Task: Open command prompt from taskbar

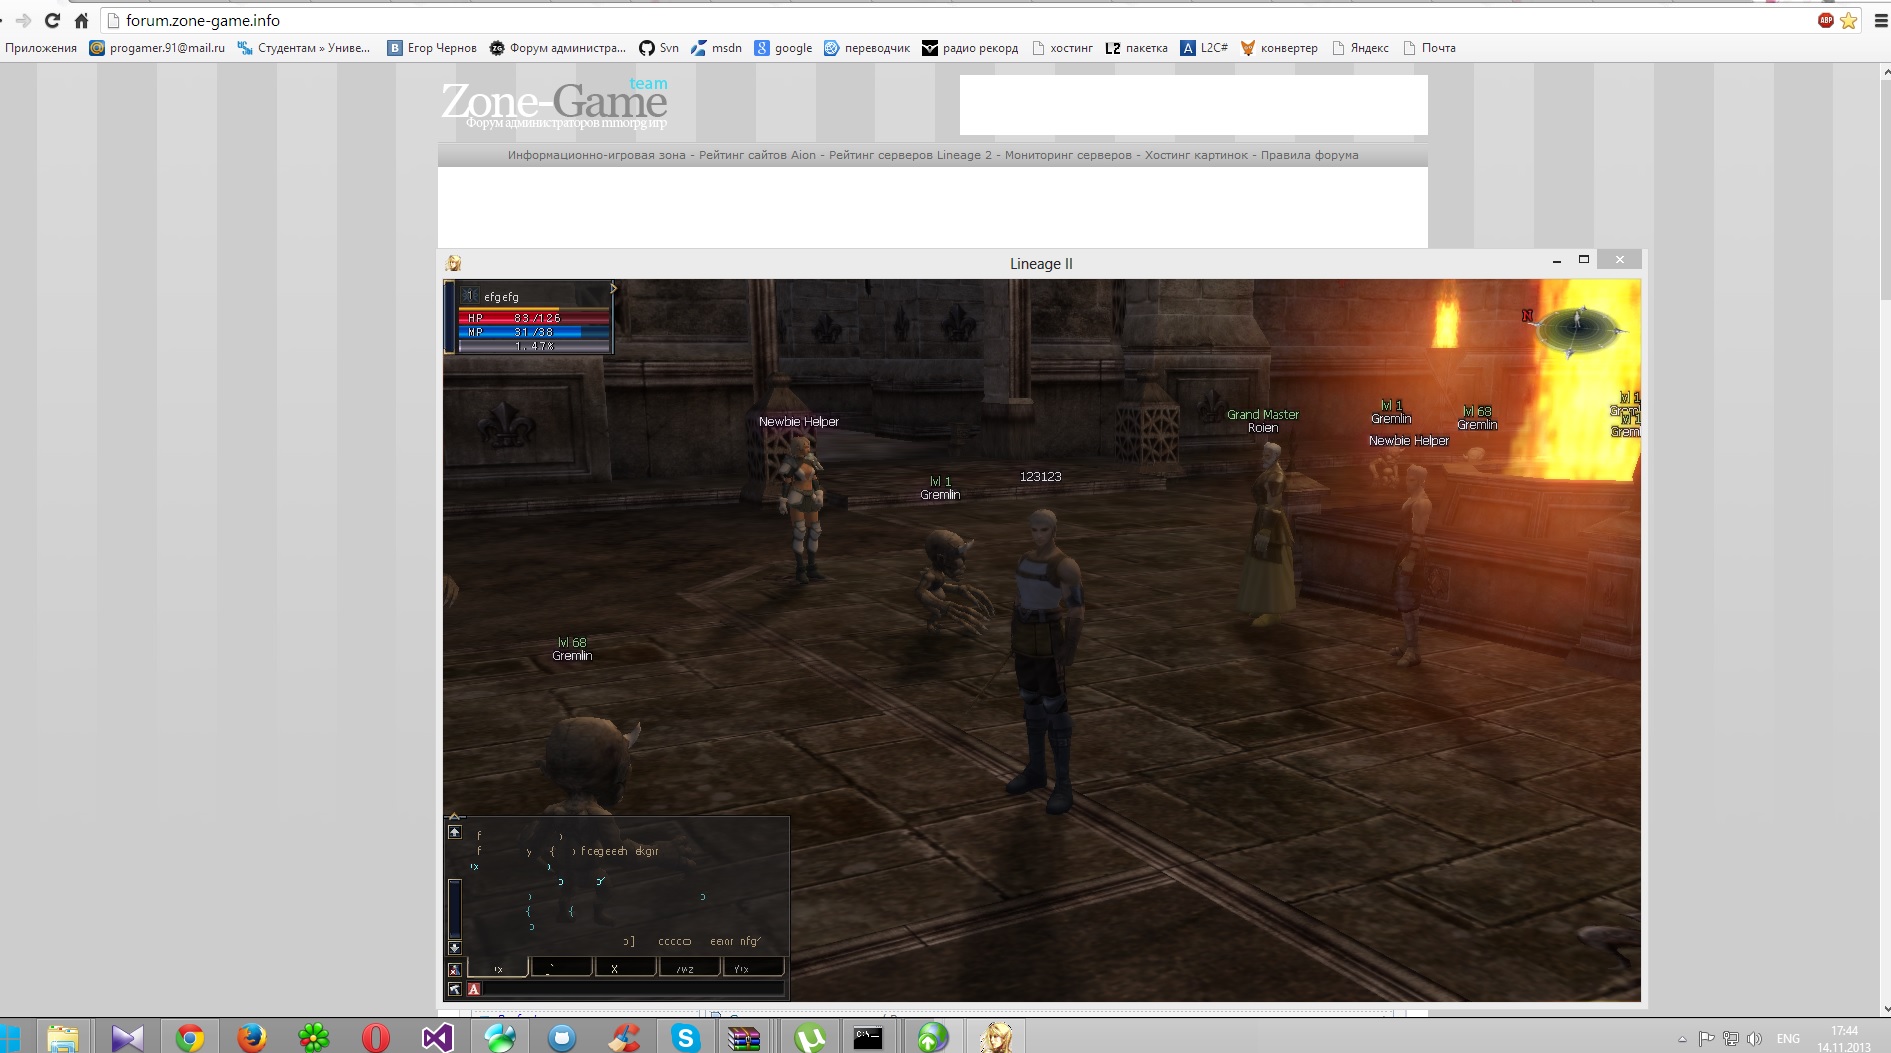Action: click(x=868, y=1038)
